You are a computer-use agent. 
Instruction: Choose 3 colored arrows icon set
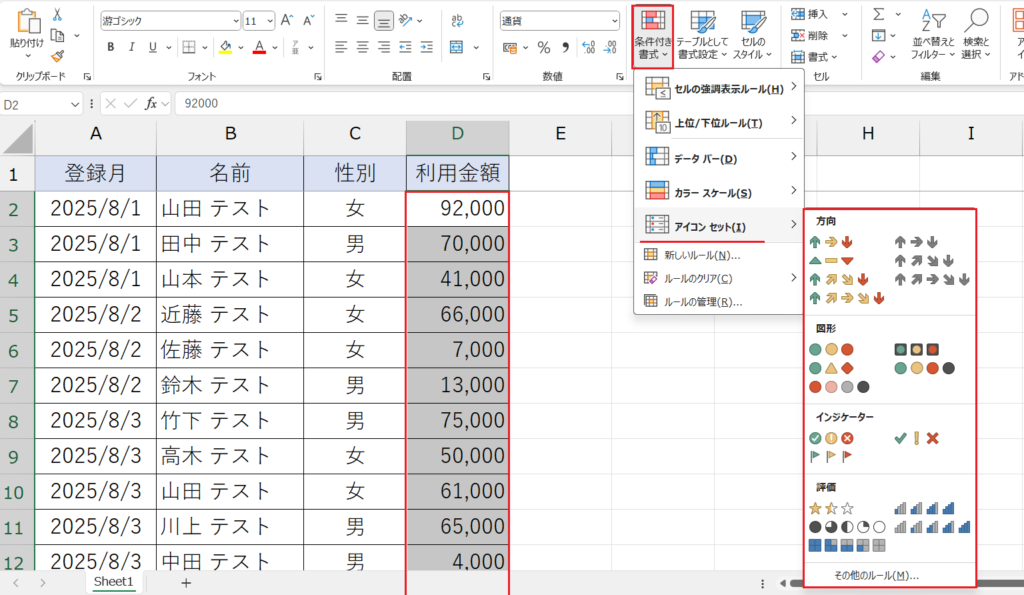(831, 242)
